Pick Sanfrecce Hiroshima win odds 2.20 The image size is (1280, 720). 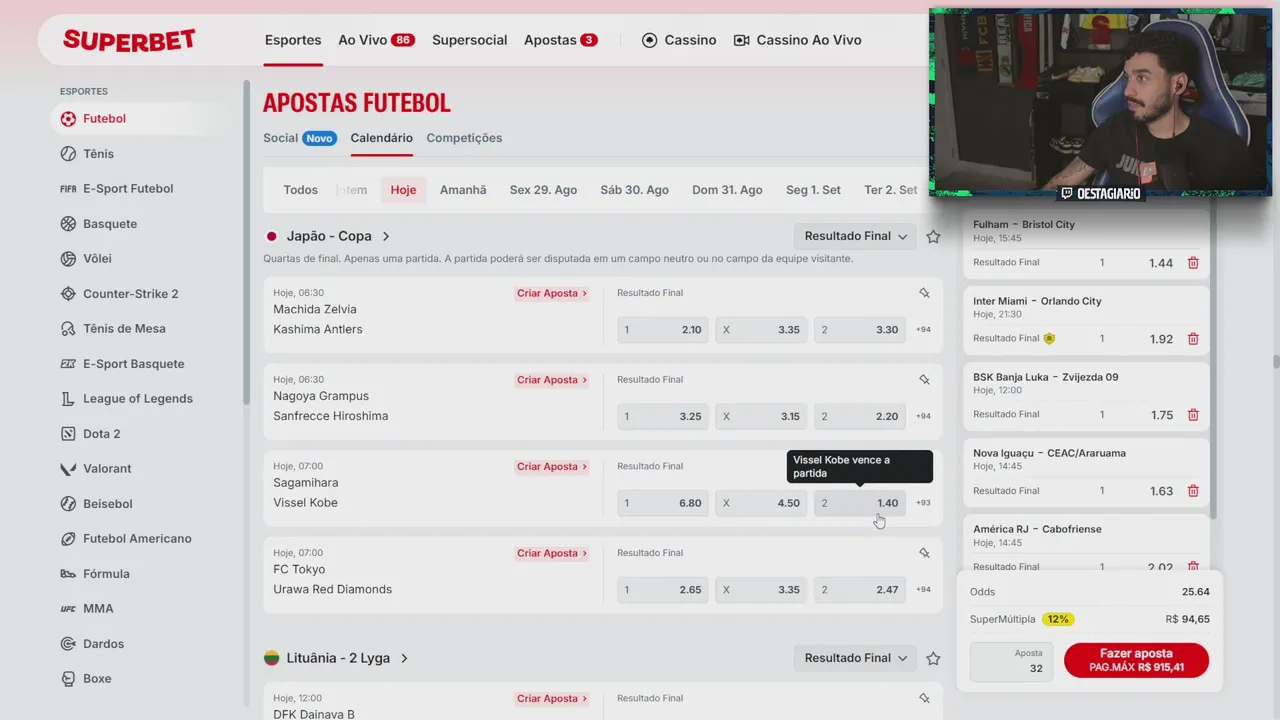(860, 417)
